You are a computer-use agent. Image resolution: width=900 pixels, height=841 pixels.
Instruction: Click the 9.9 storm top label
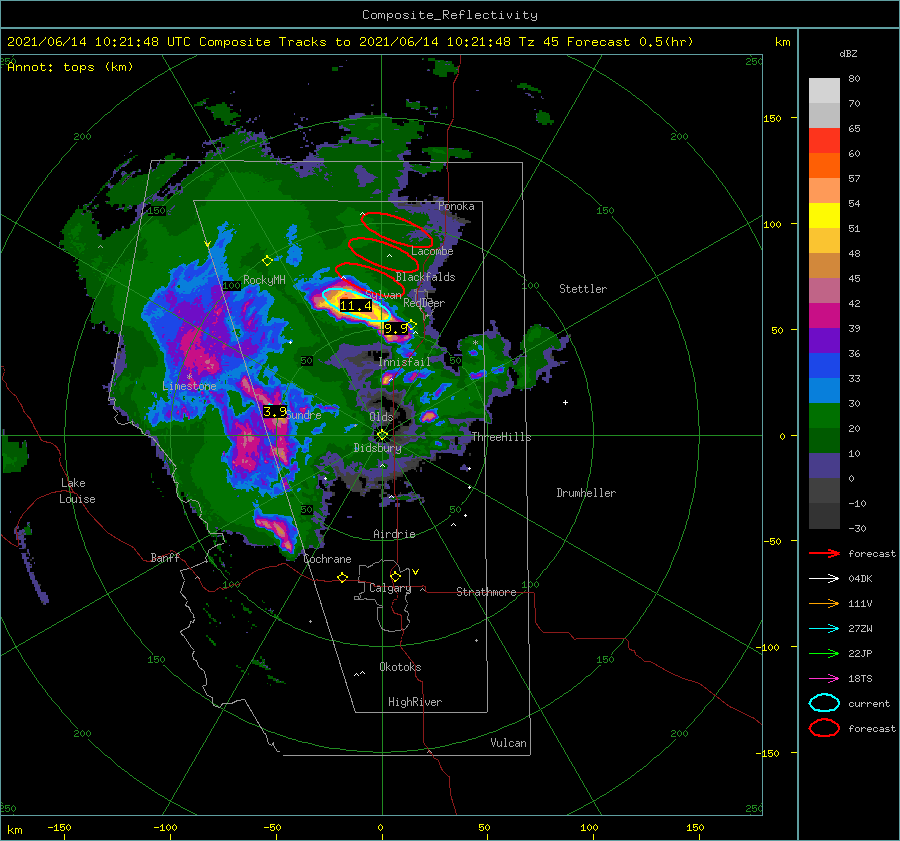395,328
